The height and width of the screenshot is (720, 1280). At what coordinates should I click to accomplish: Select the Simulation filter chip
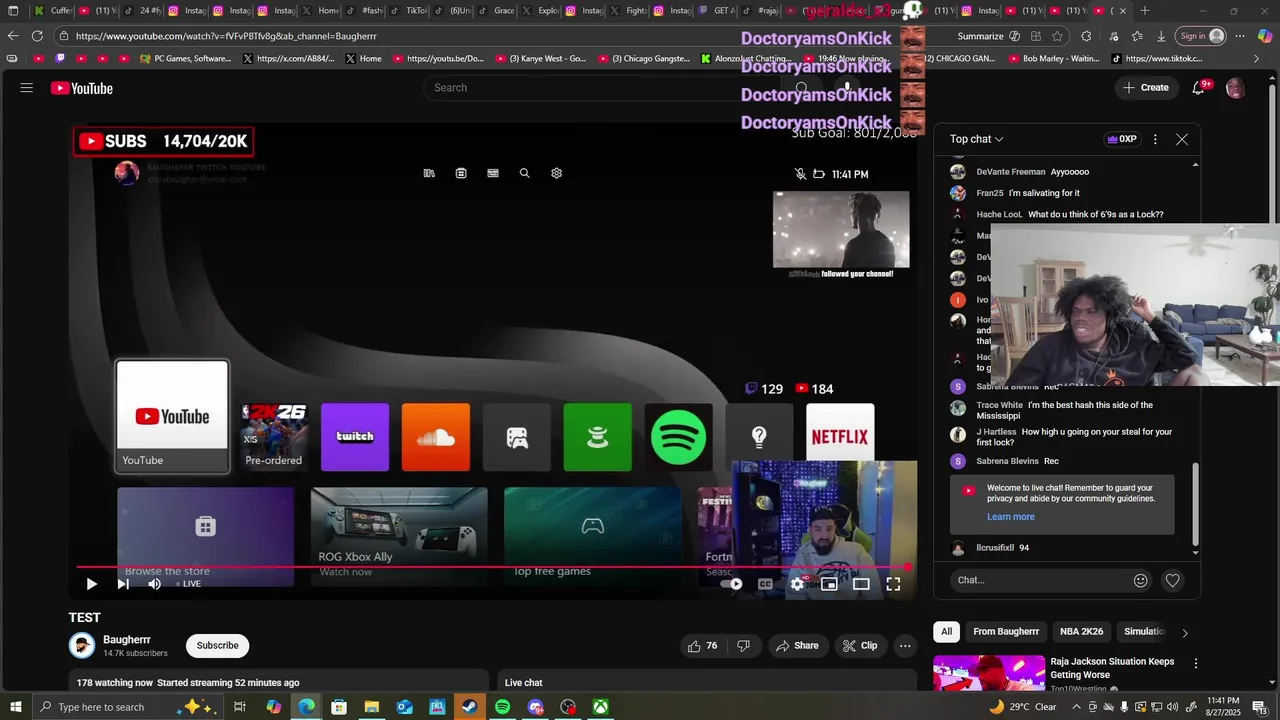pos(1144,632)
